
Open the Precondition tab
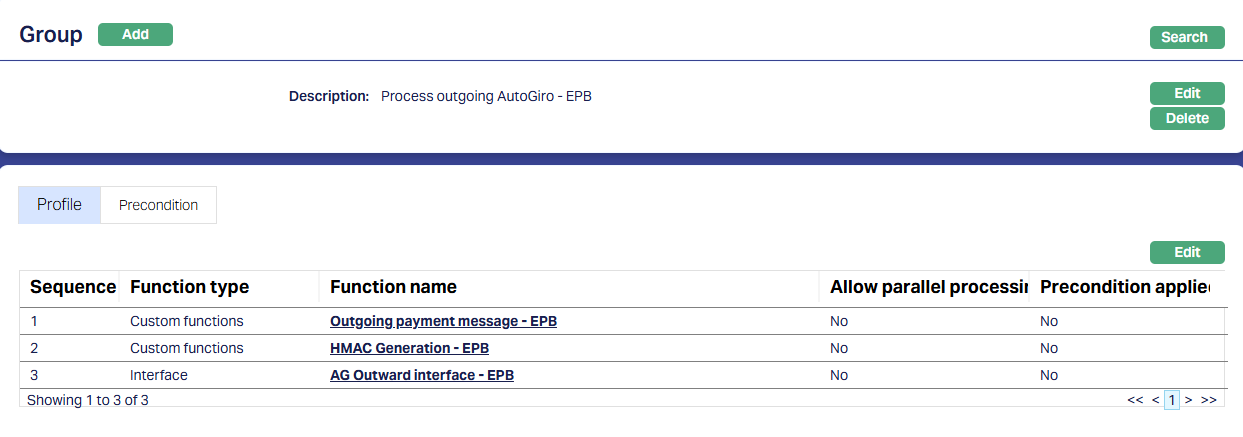tap(158, 205)
